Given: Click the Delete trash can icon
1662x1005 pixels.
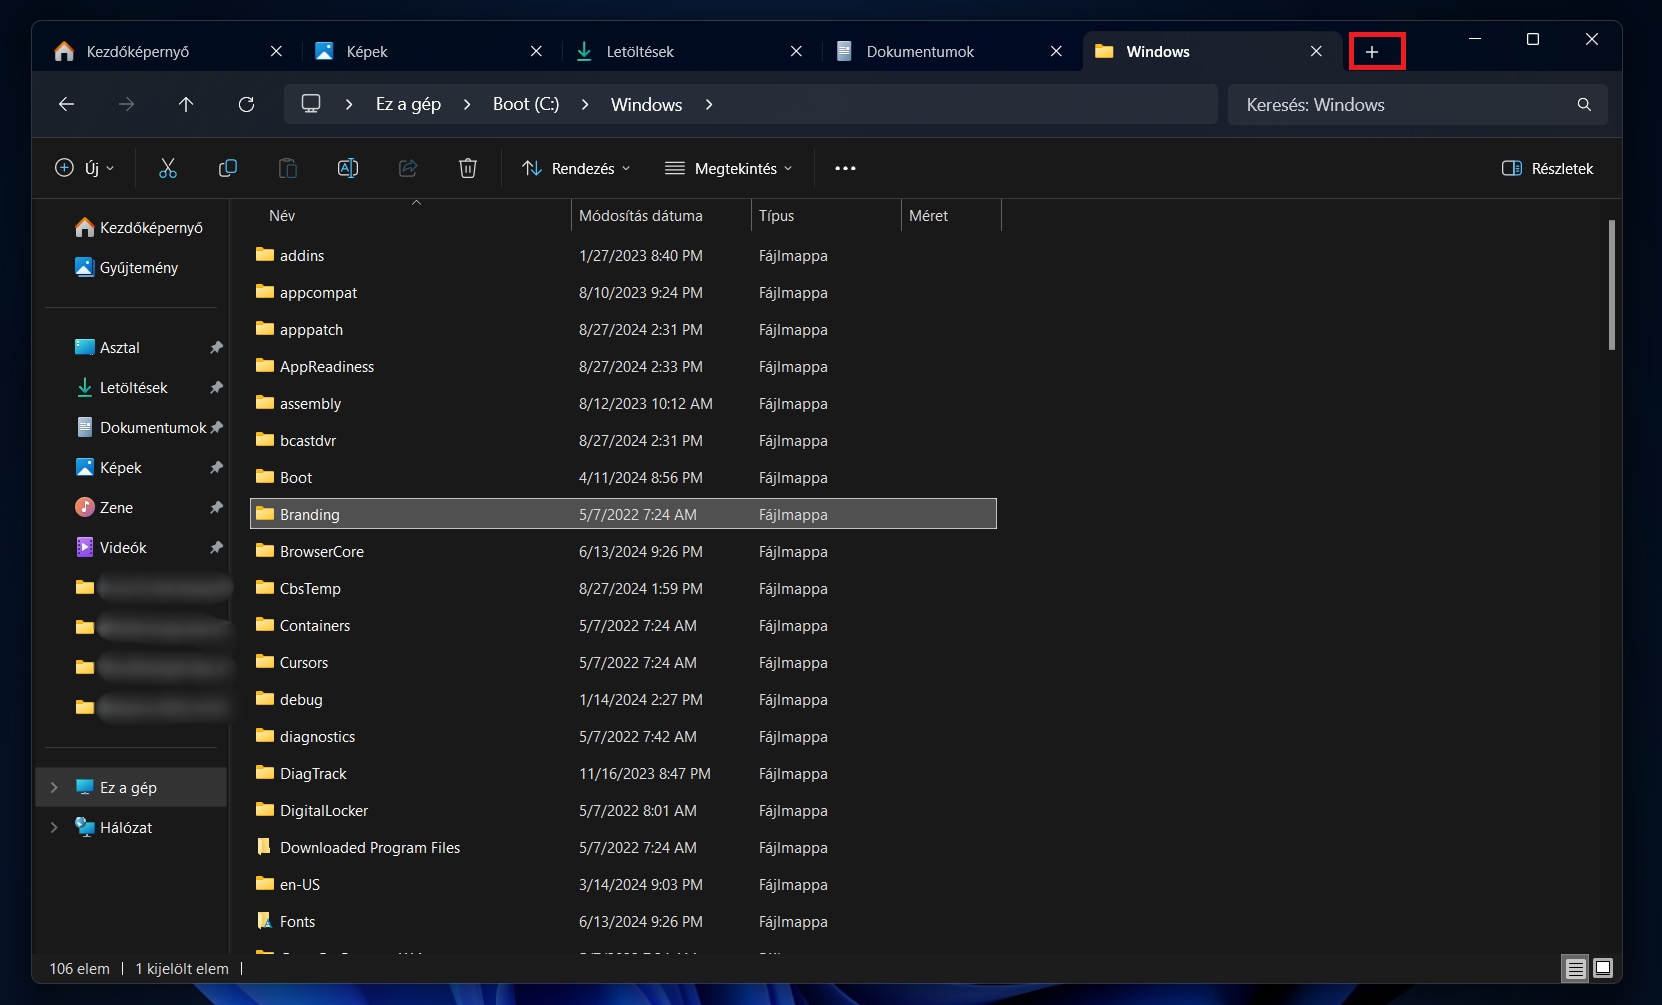Looking at the screenshot, I should pos(468,168).
